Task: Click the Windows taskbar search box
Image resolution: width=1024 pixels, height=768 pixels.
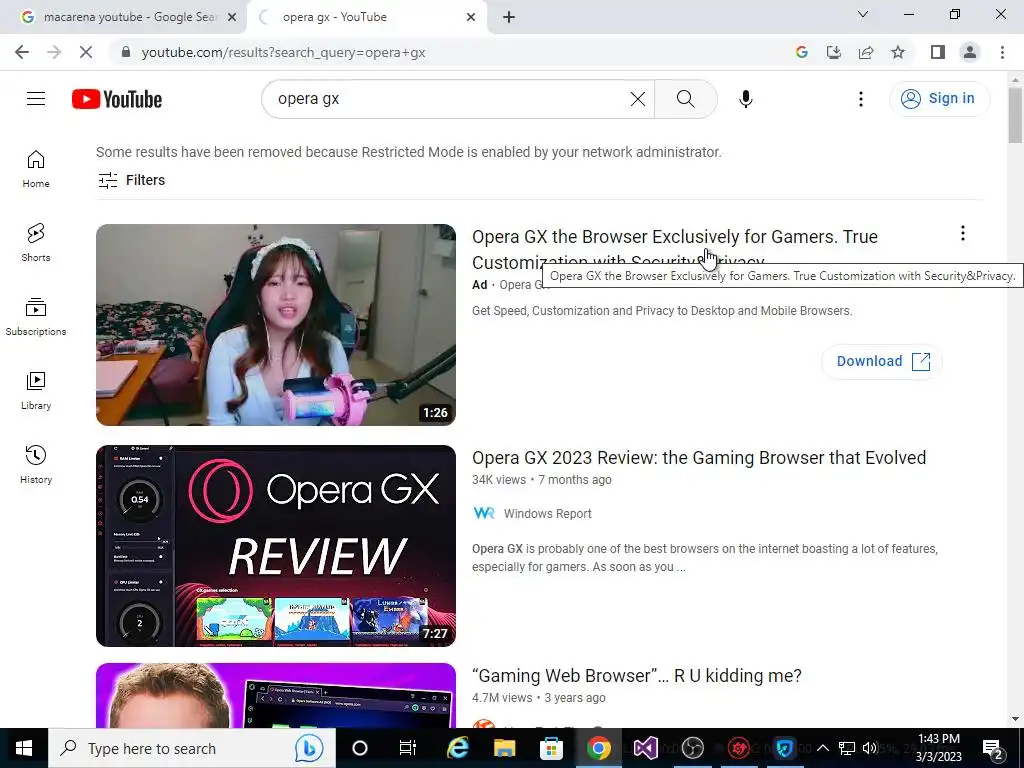Action: pos(192,748)
